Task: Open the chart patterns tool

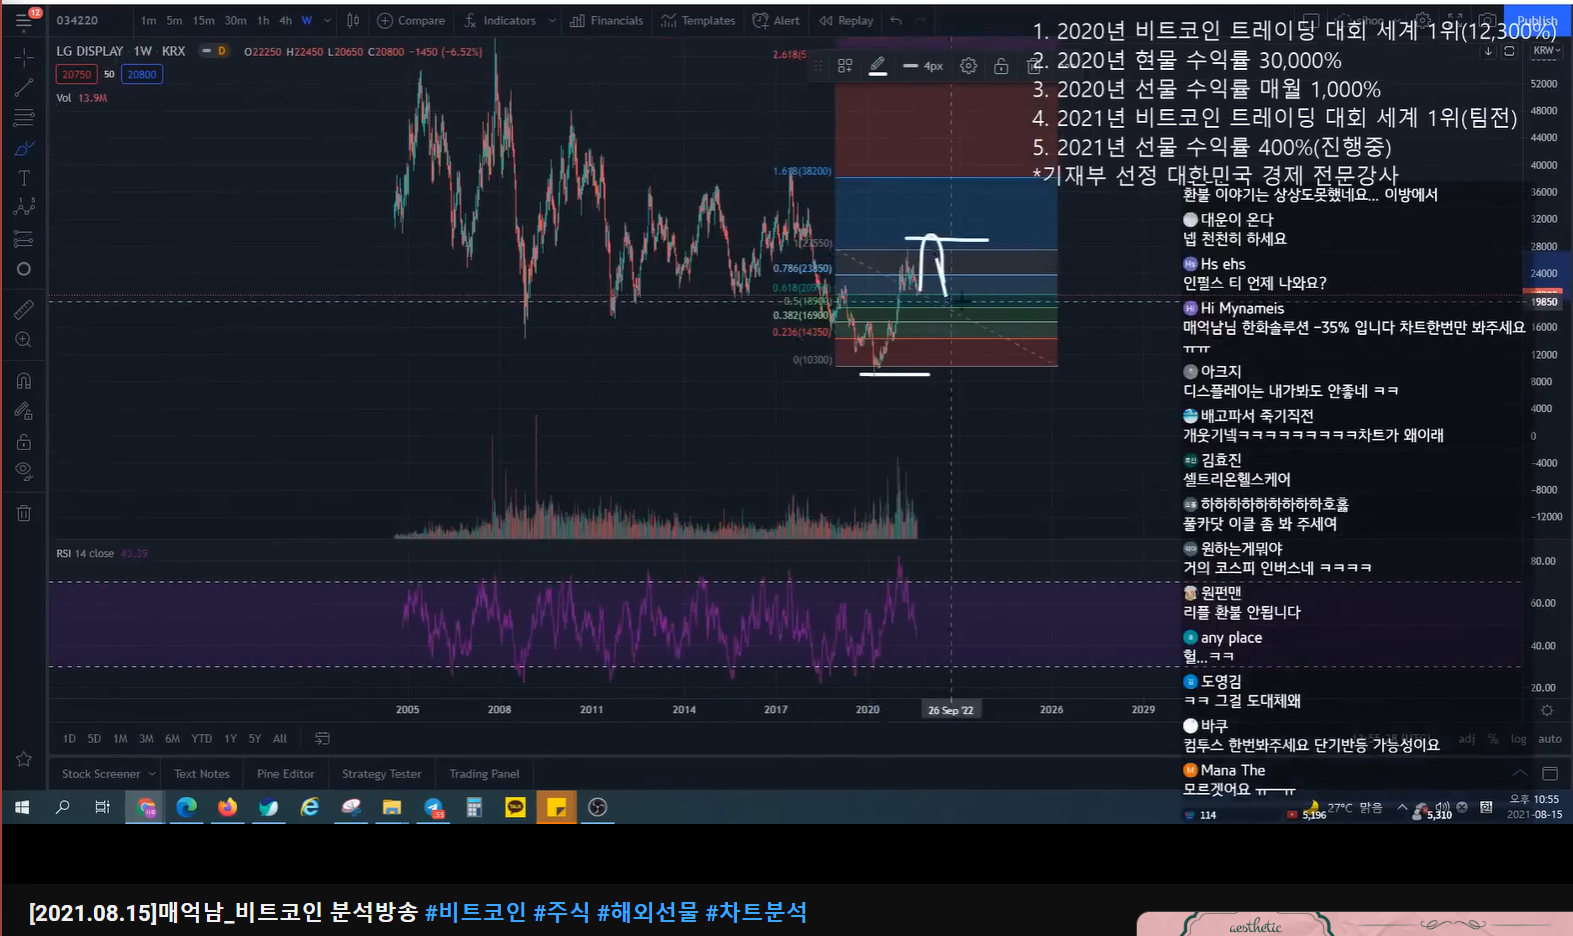Action: (24, 207)
